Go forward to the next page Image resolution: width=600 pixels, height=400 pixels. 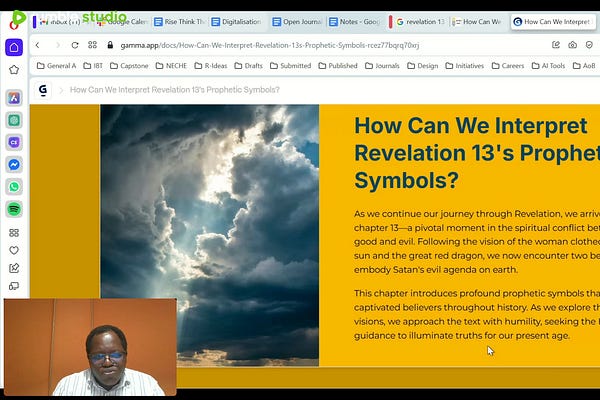[58, 45]
